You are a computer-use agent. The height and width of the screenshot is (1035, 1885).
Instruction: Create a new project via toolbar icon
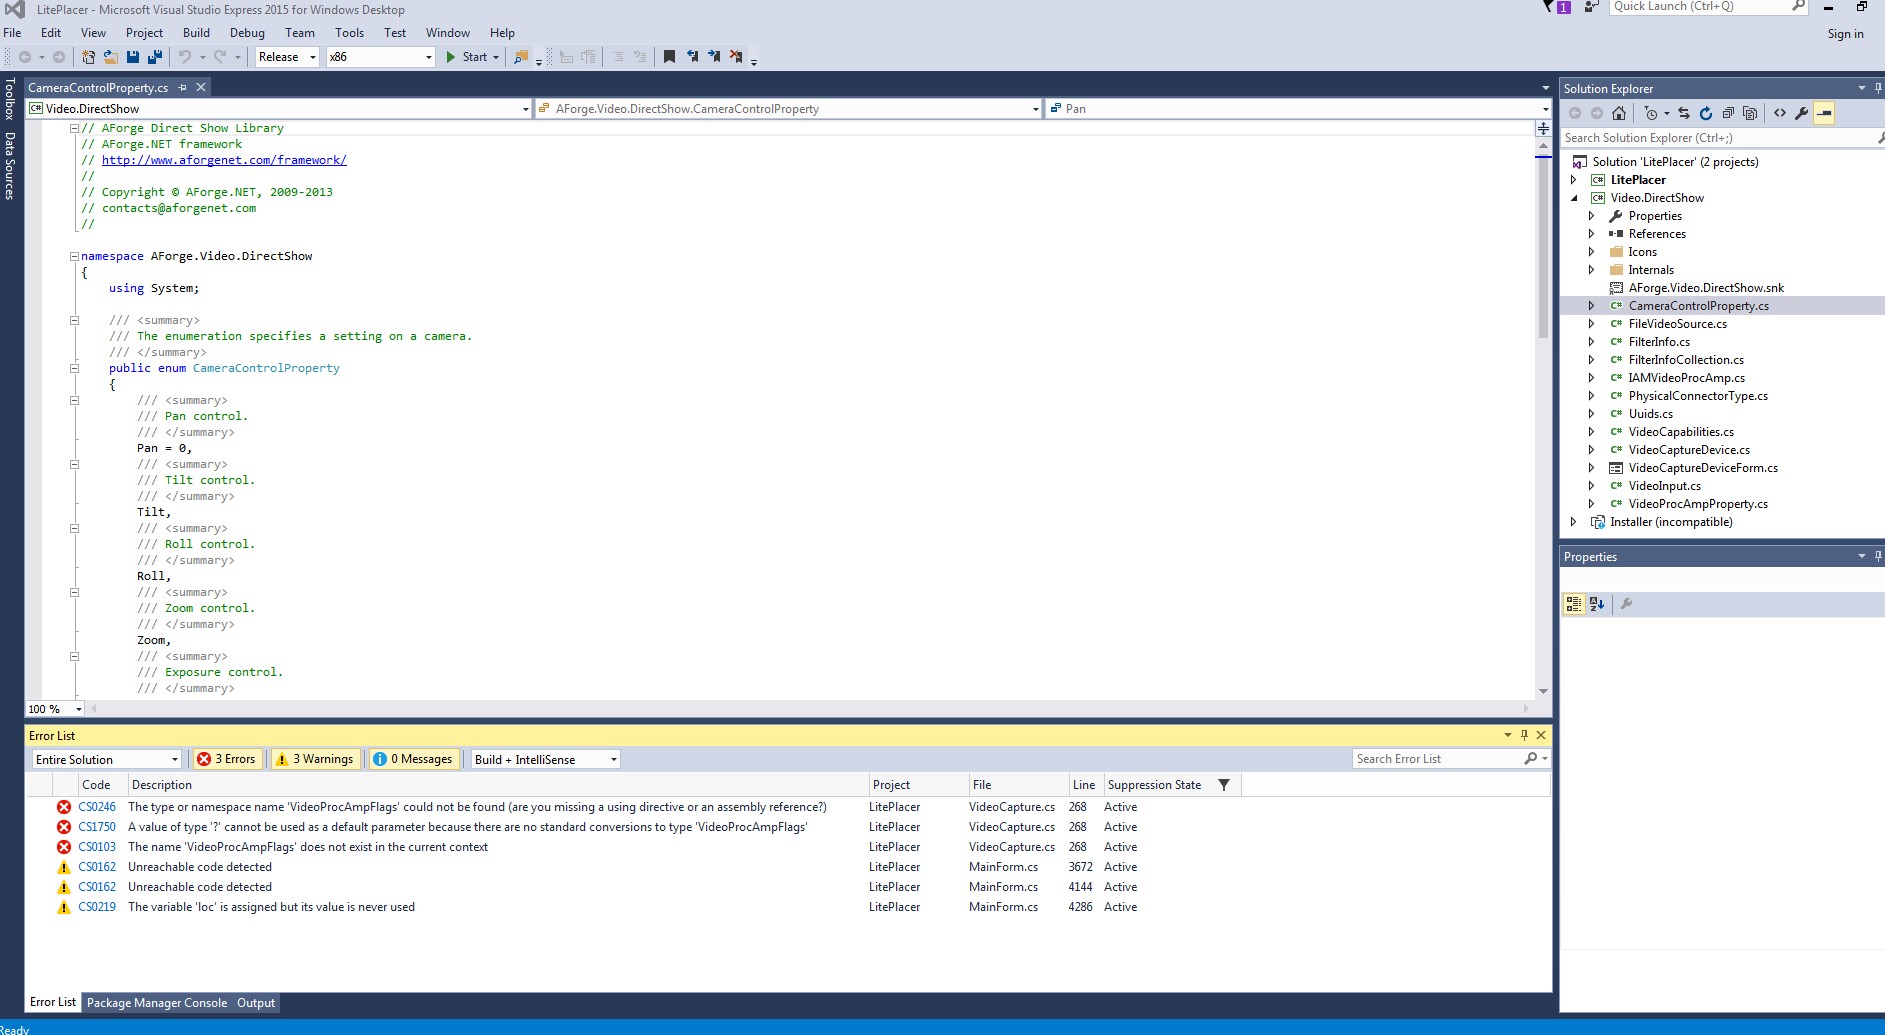pyautogui.click(x=88, y=57)
